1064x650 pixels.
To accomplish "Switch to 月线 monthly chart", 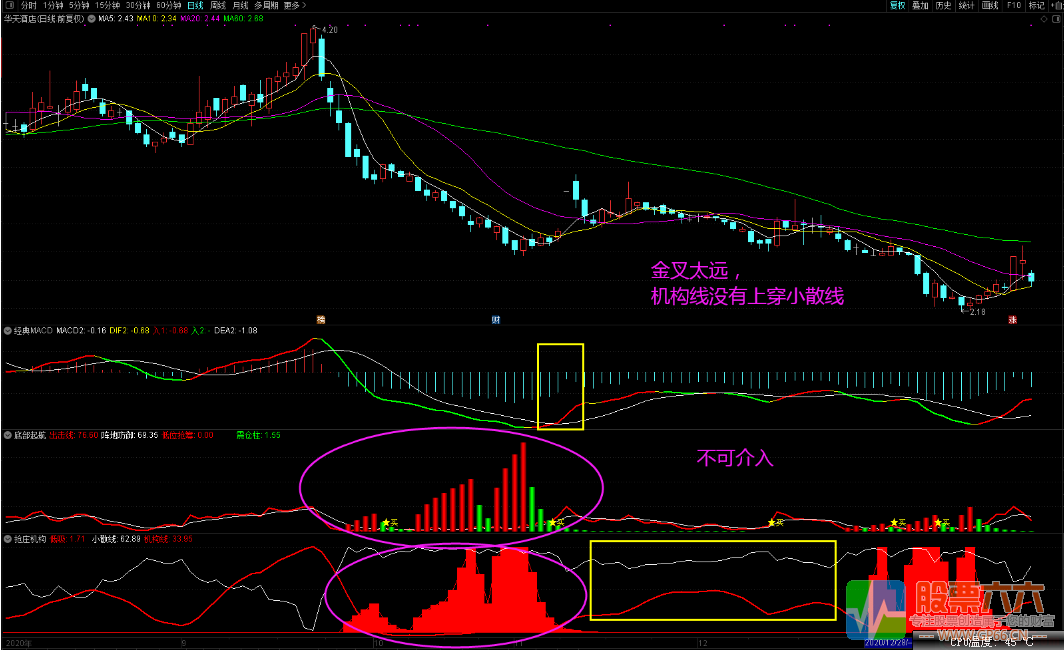I will point(240,5).
